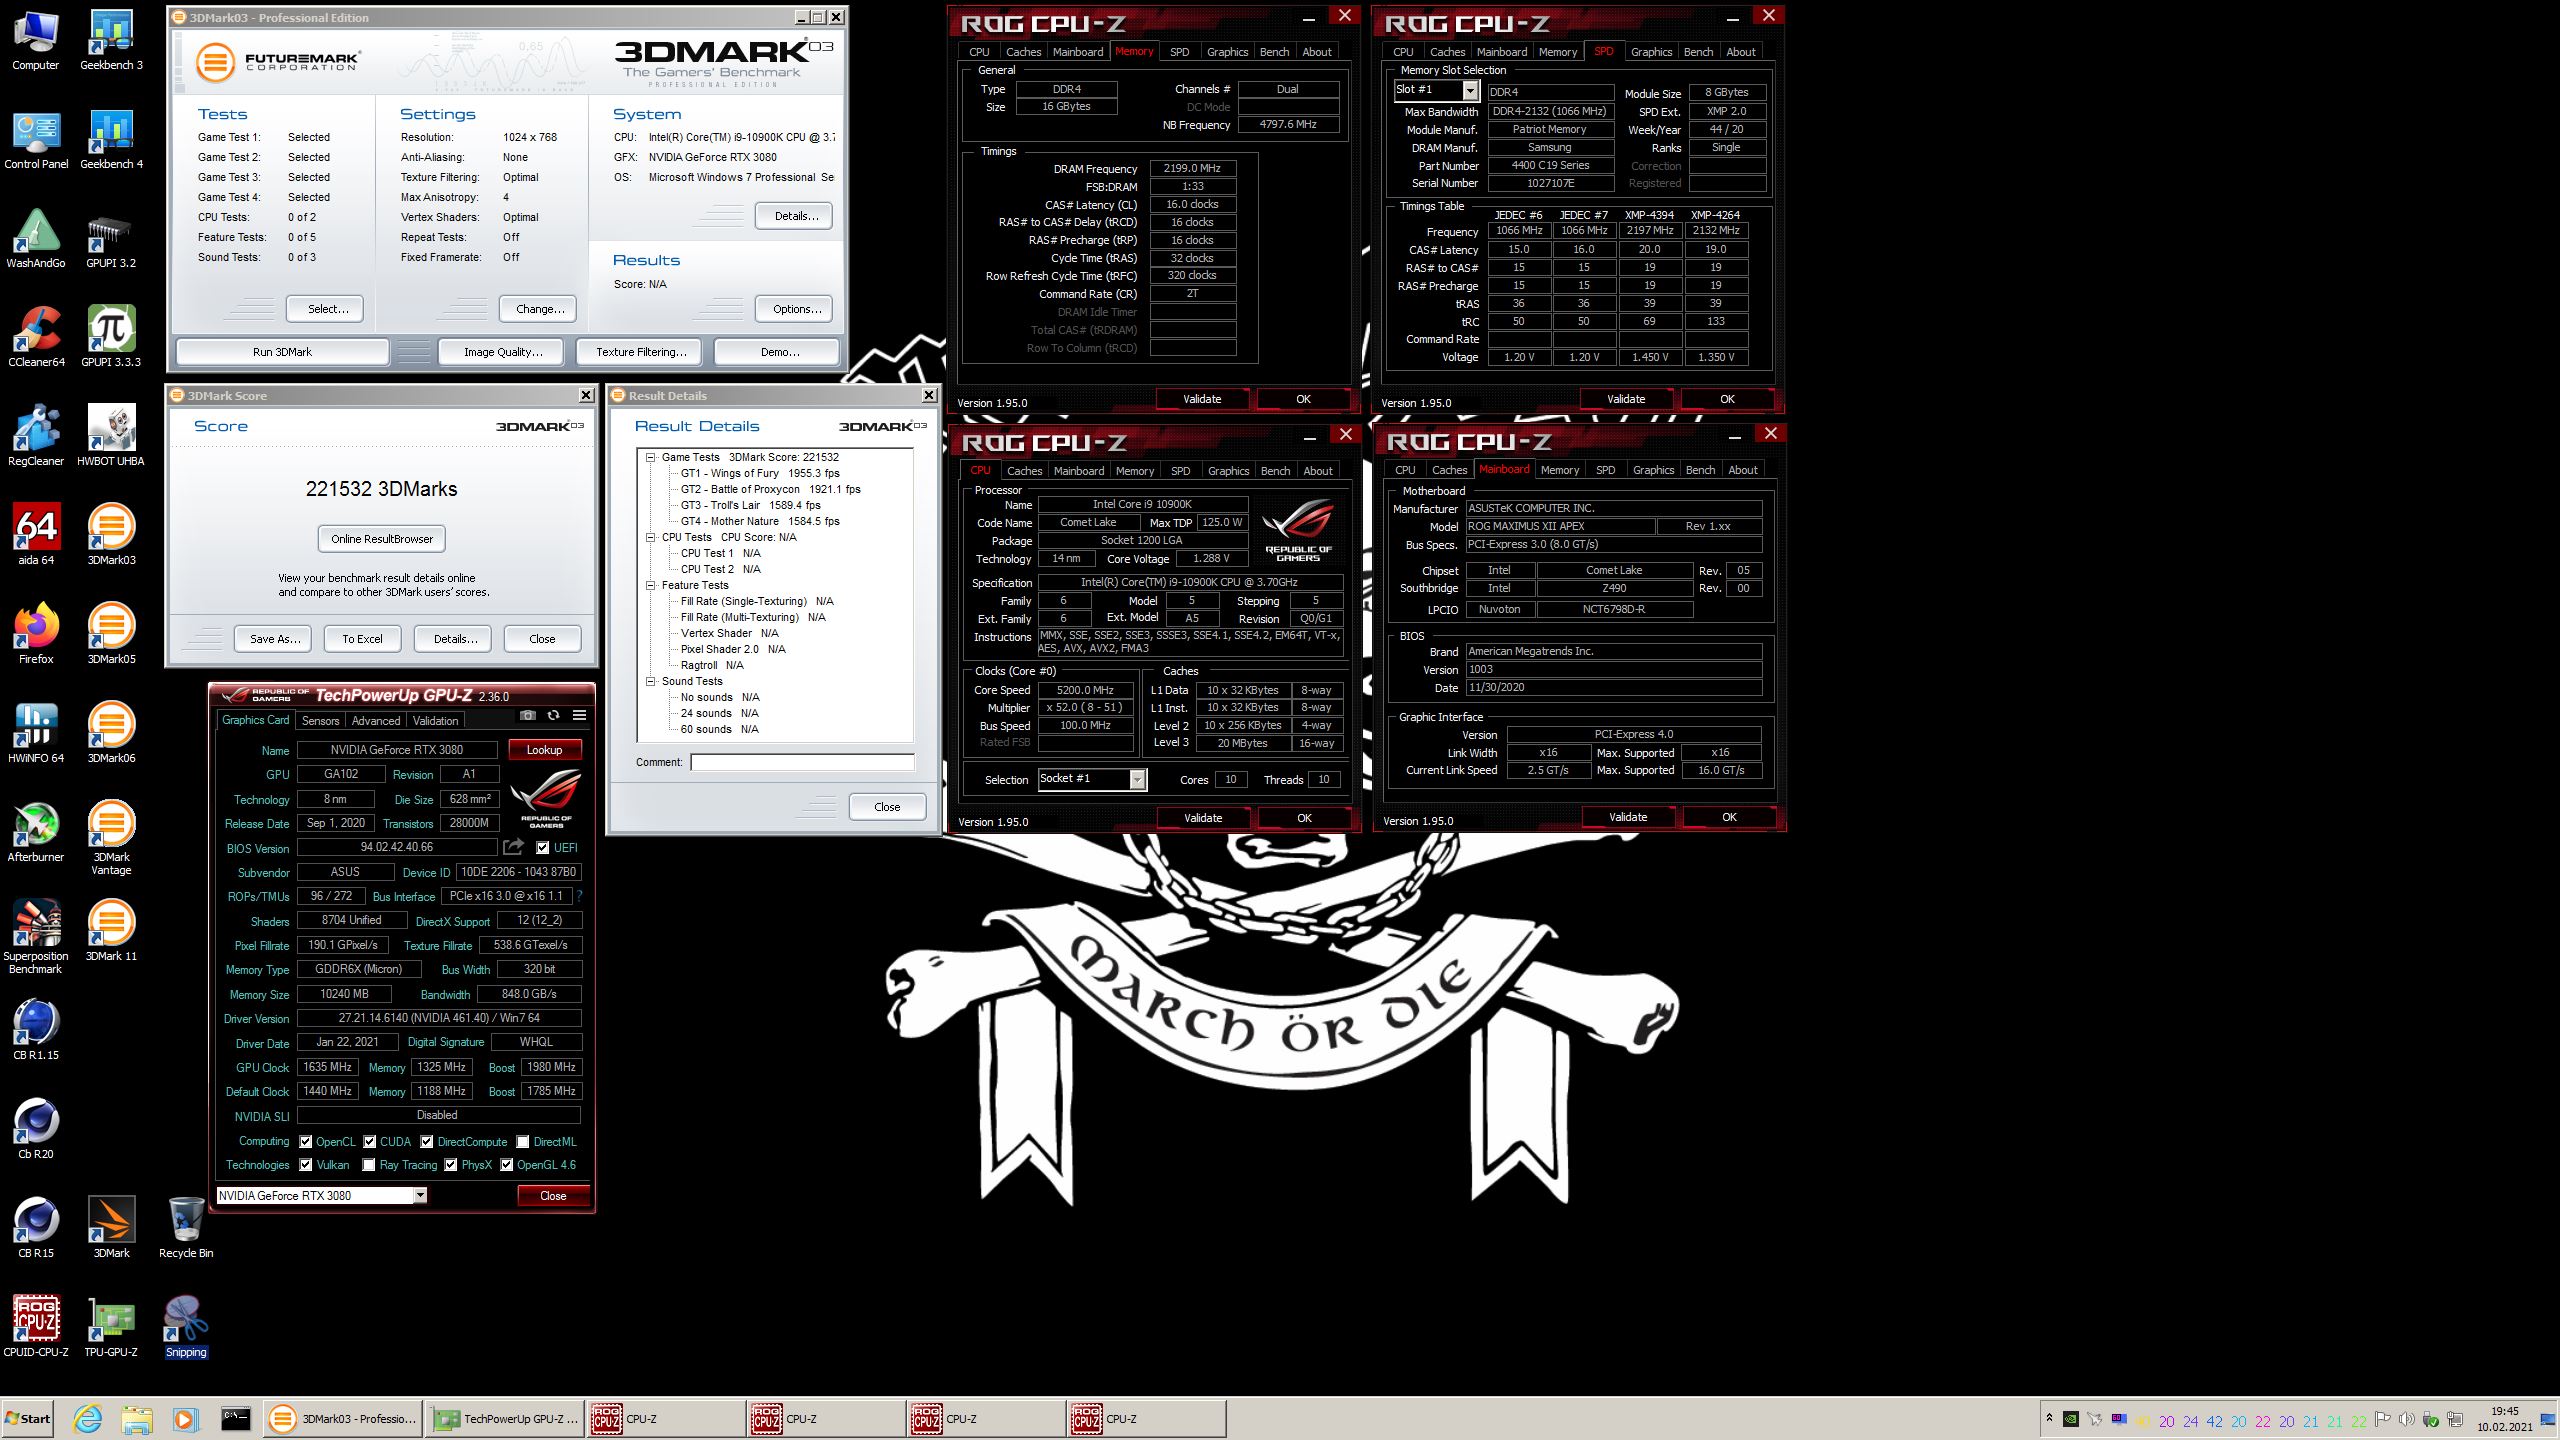The image size is (2560, 1440).
Task: Open the Validation tab in GPU-Z
Action: [435, 720]
